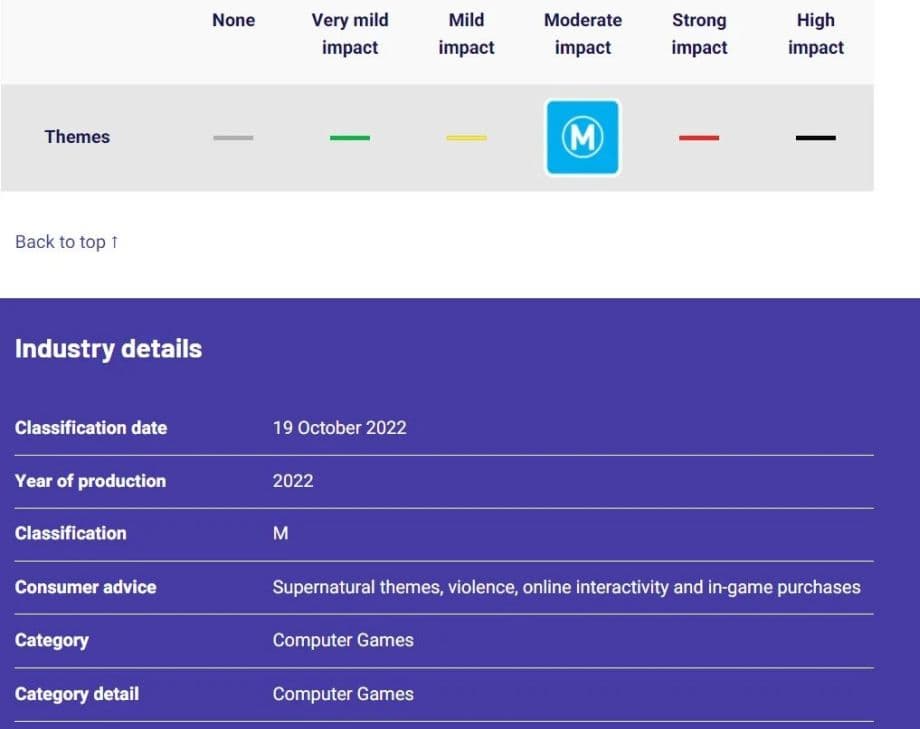The image size is (920, 729).
Task: Click the Themes row label
Action: 77,137
